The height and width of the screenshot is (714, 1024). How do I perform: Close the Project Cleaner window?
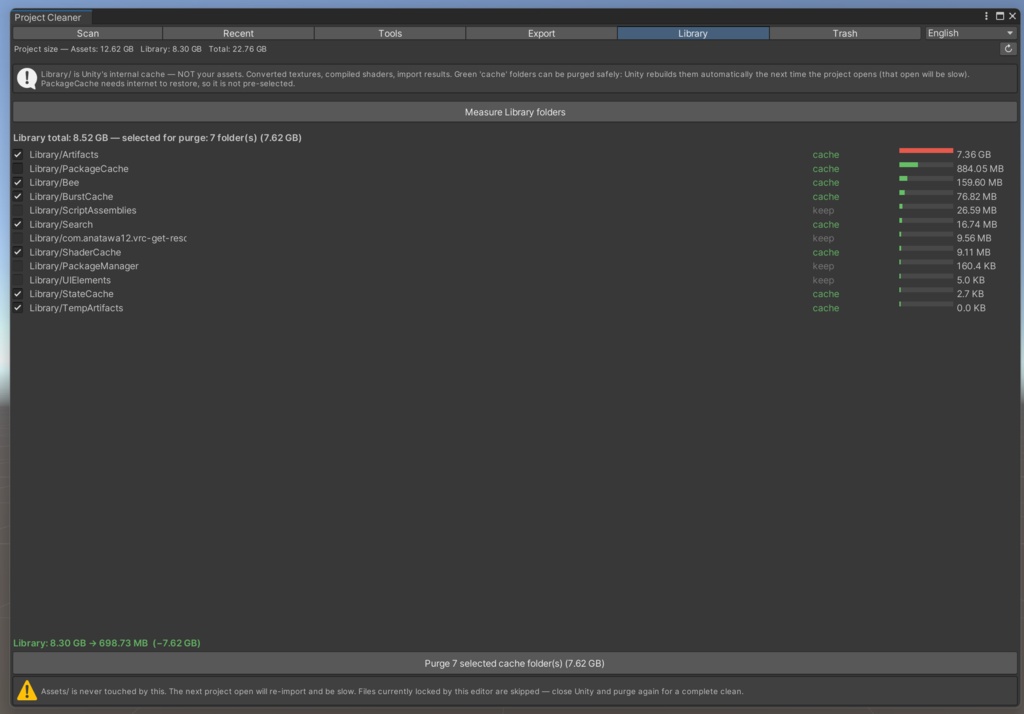1012,16
